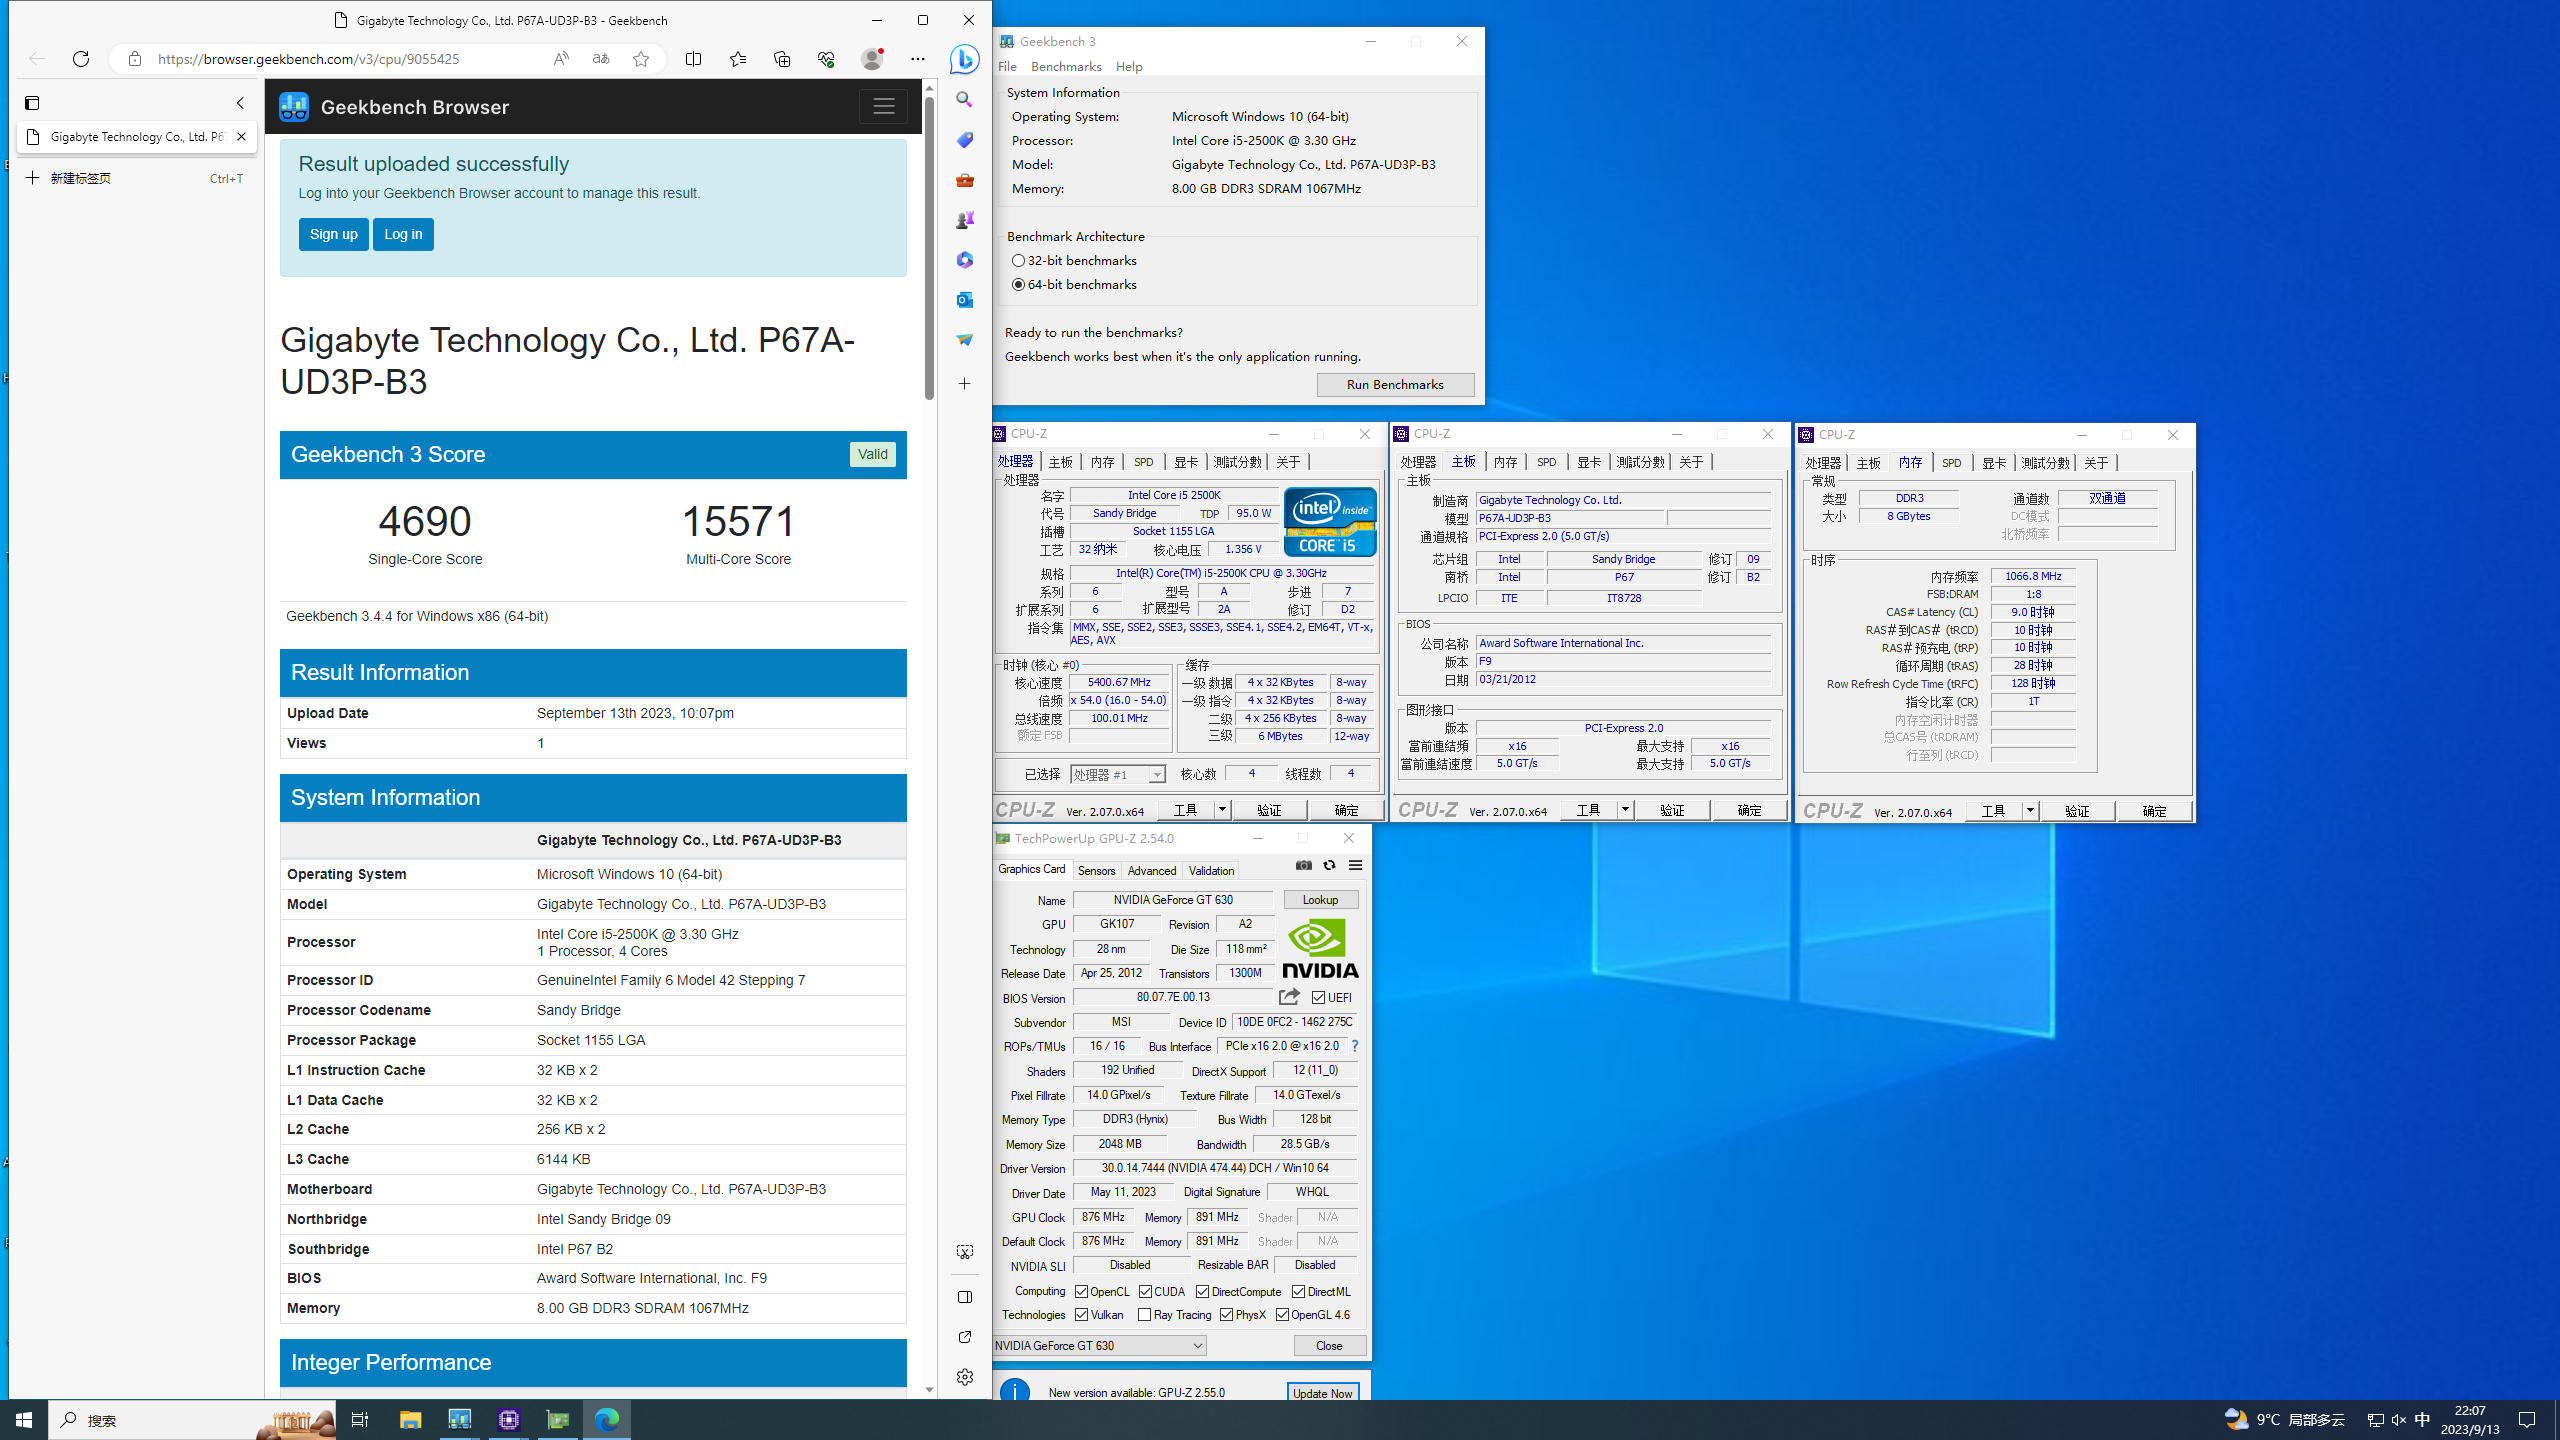
Task: Click the Edge address bar URL
Action: [x=309, y=59]
